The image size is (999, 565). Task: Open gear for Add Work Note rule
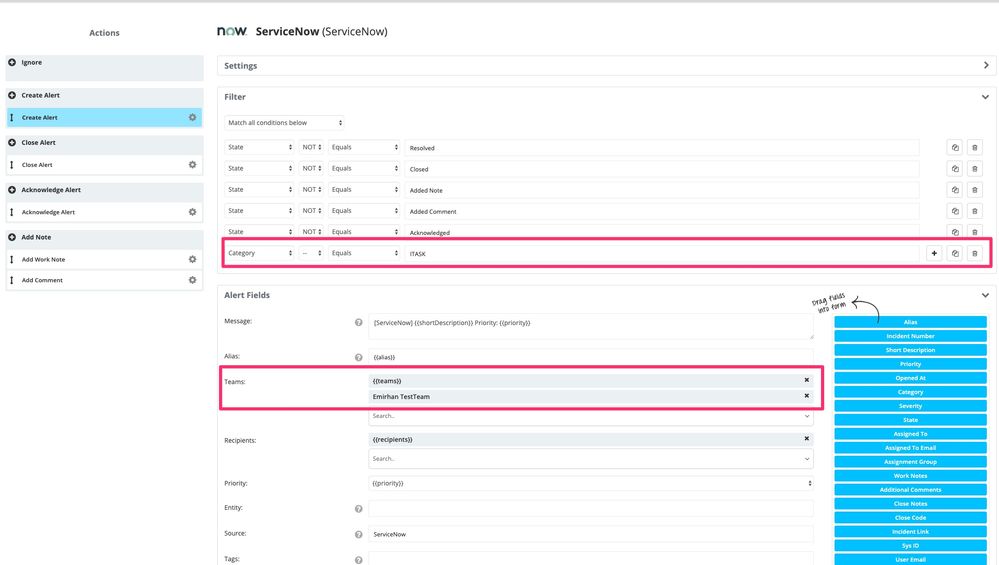[x=192, y=259]
